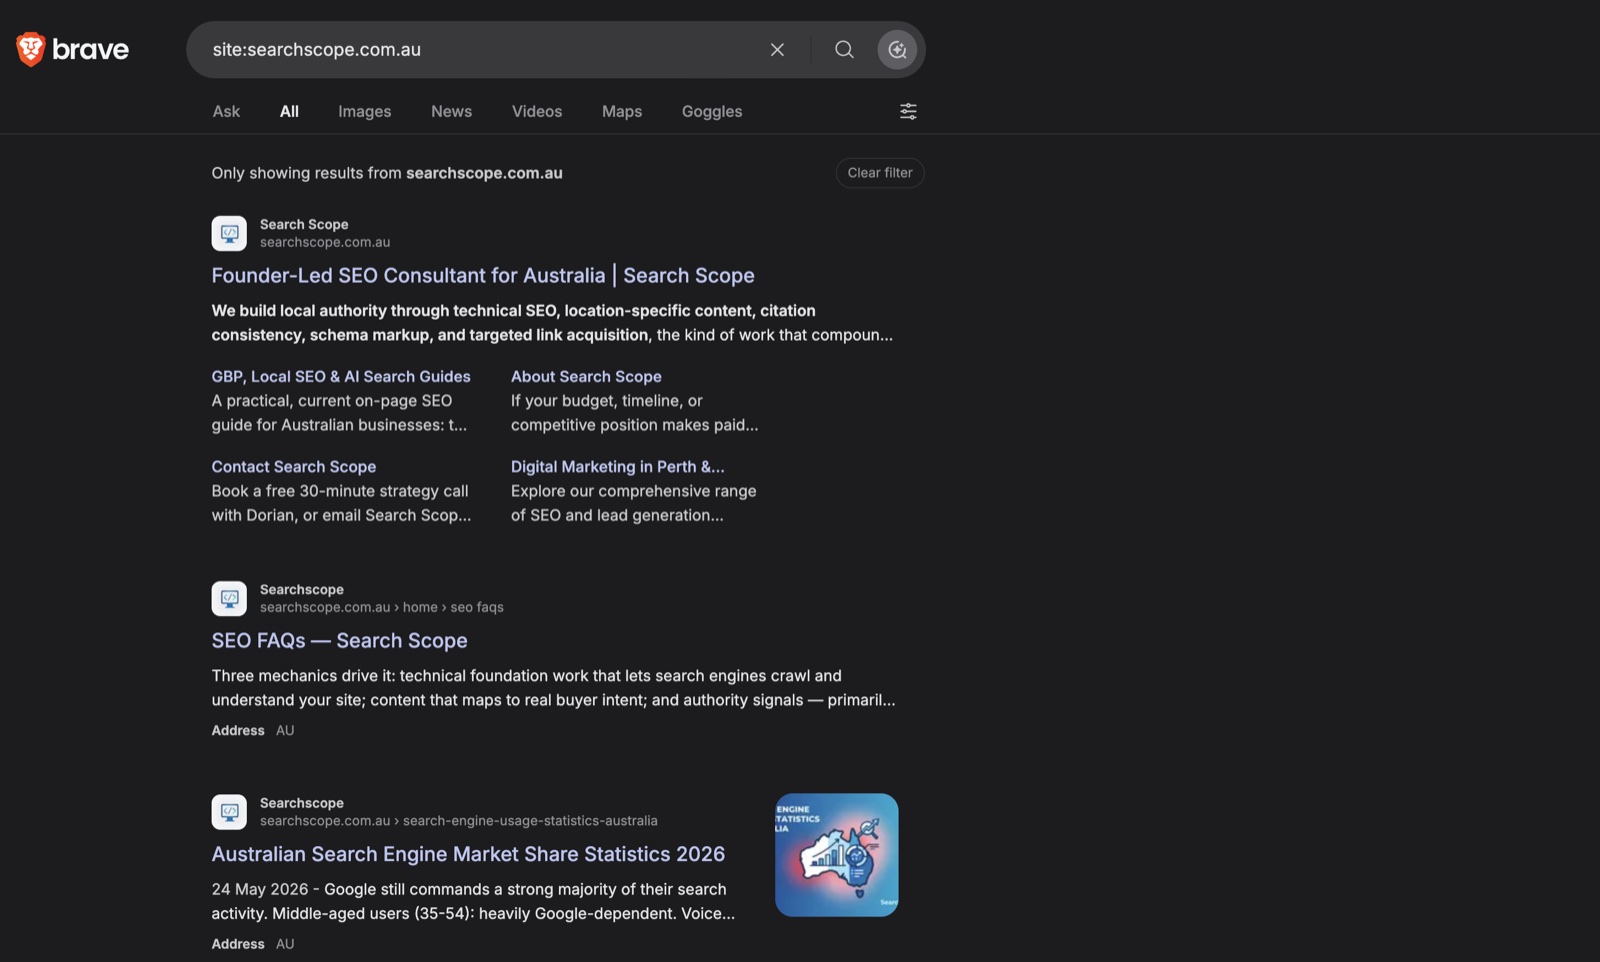Open SEO FAQs — Search Scope result
The image size is (1600, 962).
339,640
